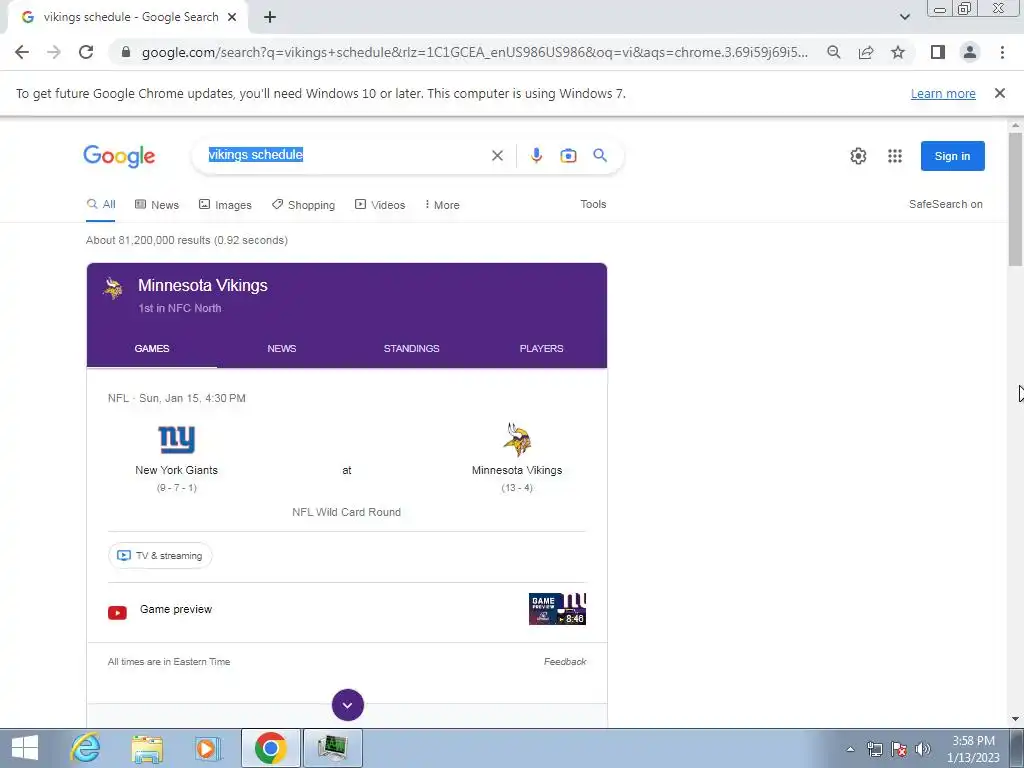Image resolution: width=1024 pixels, height=768 pixels.
Task: Open TV & streaming options
Action: [x=160, y=556]
